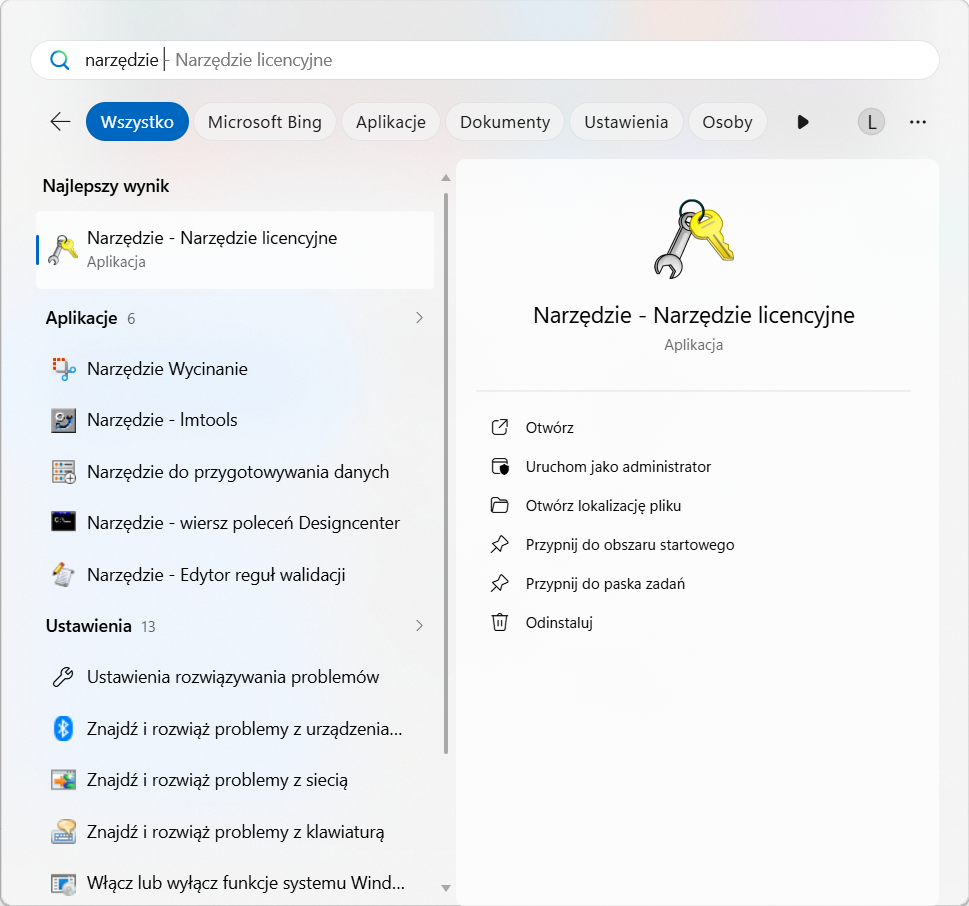The height and width of the screenshot is (906, 969).
Task: Click the preview title Narzędzie licencyjne
Action: click(693, 315)
